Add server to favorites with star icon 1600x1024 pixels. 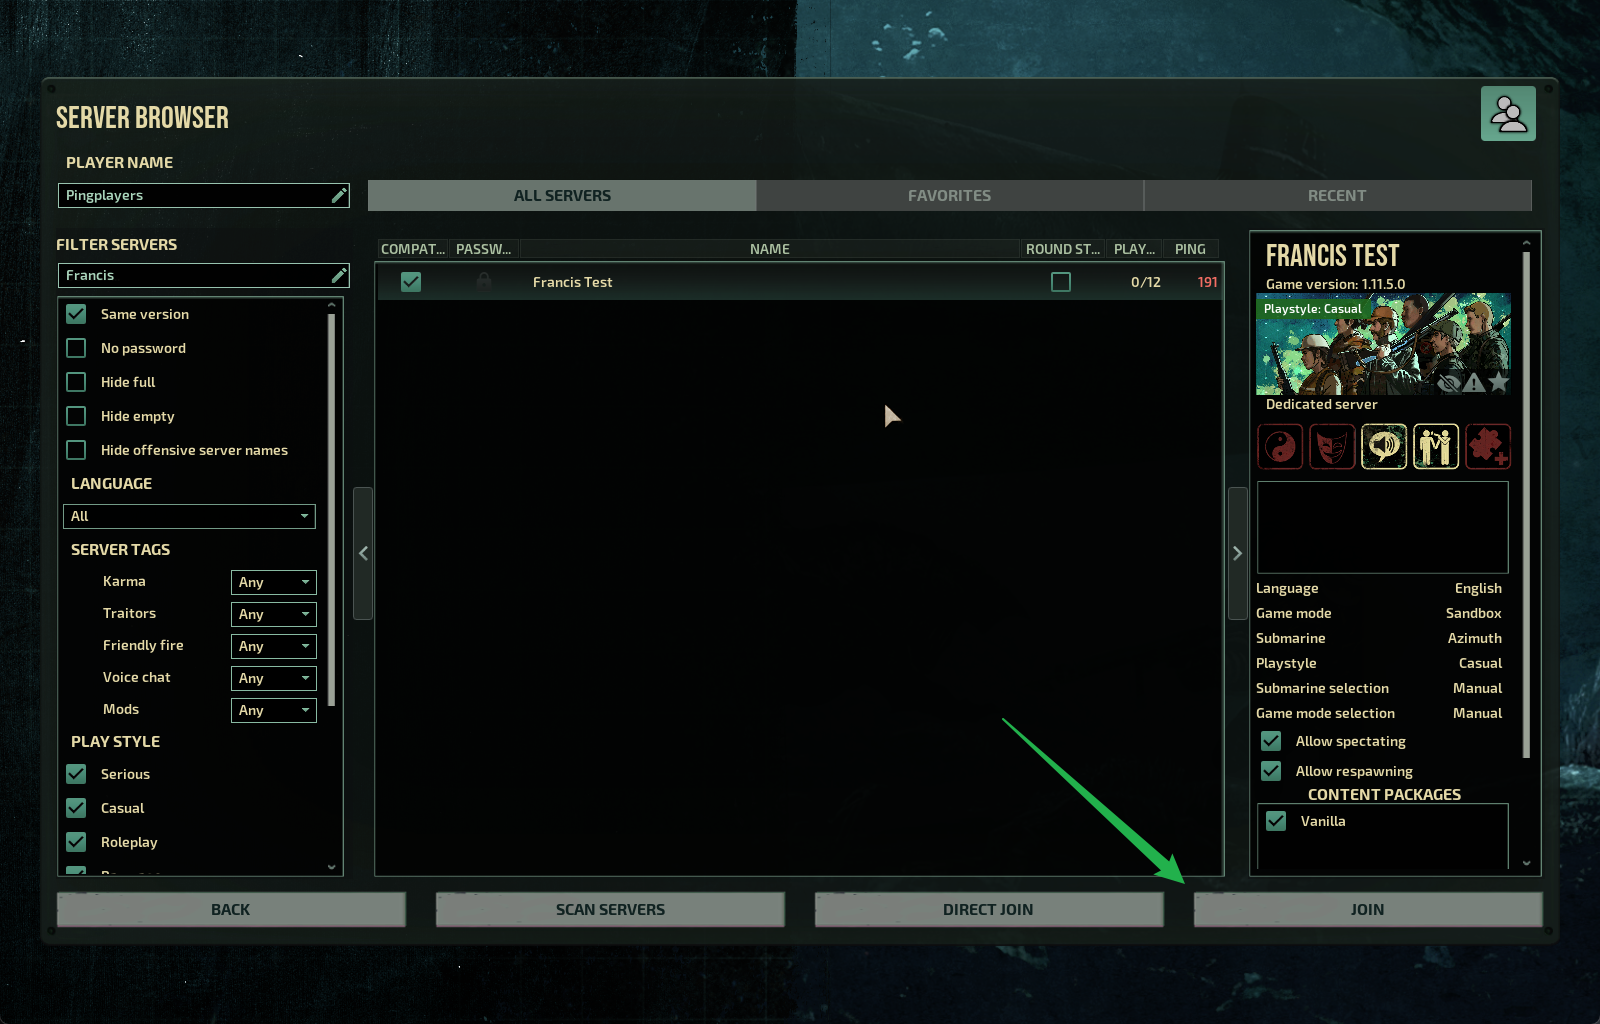click(1498, 382)
